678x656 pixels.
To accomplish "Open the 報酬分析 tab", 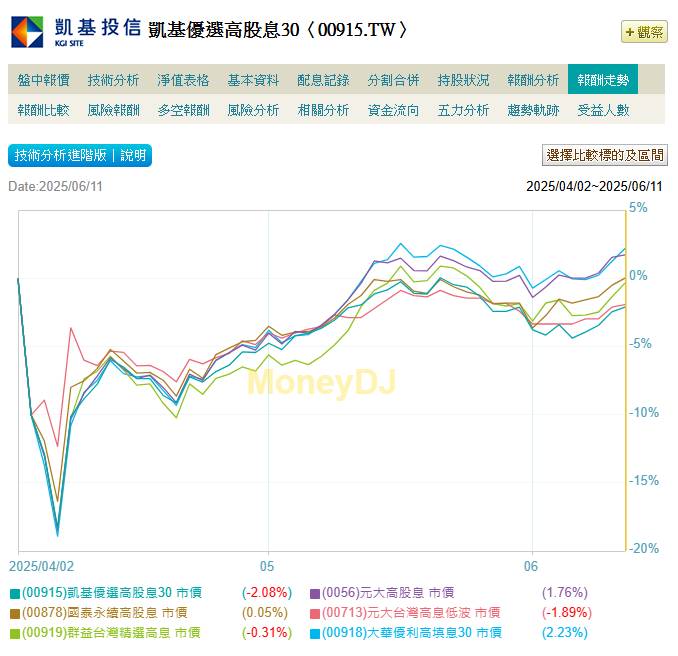I will pyautogui.click(x=533, y=80).
